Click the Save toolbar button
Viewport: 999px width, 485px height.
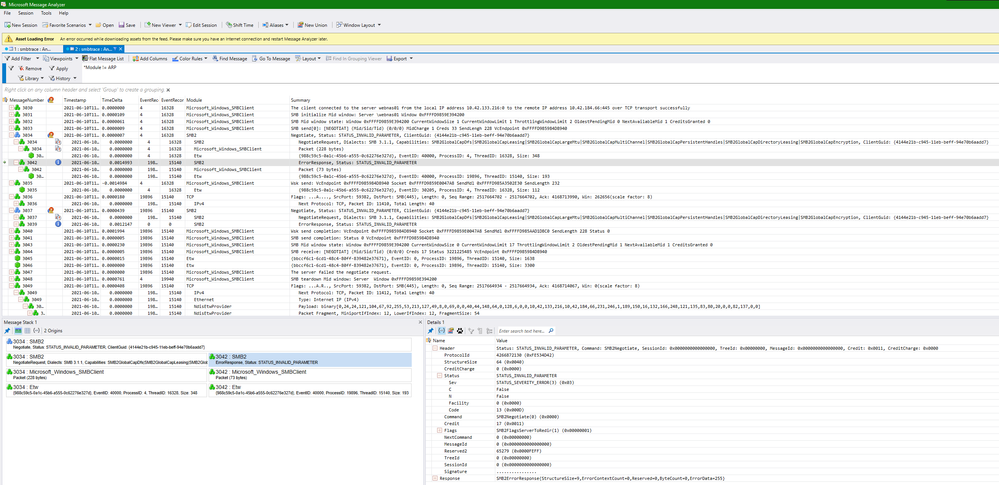coord(128,25)
